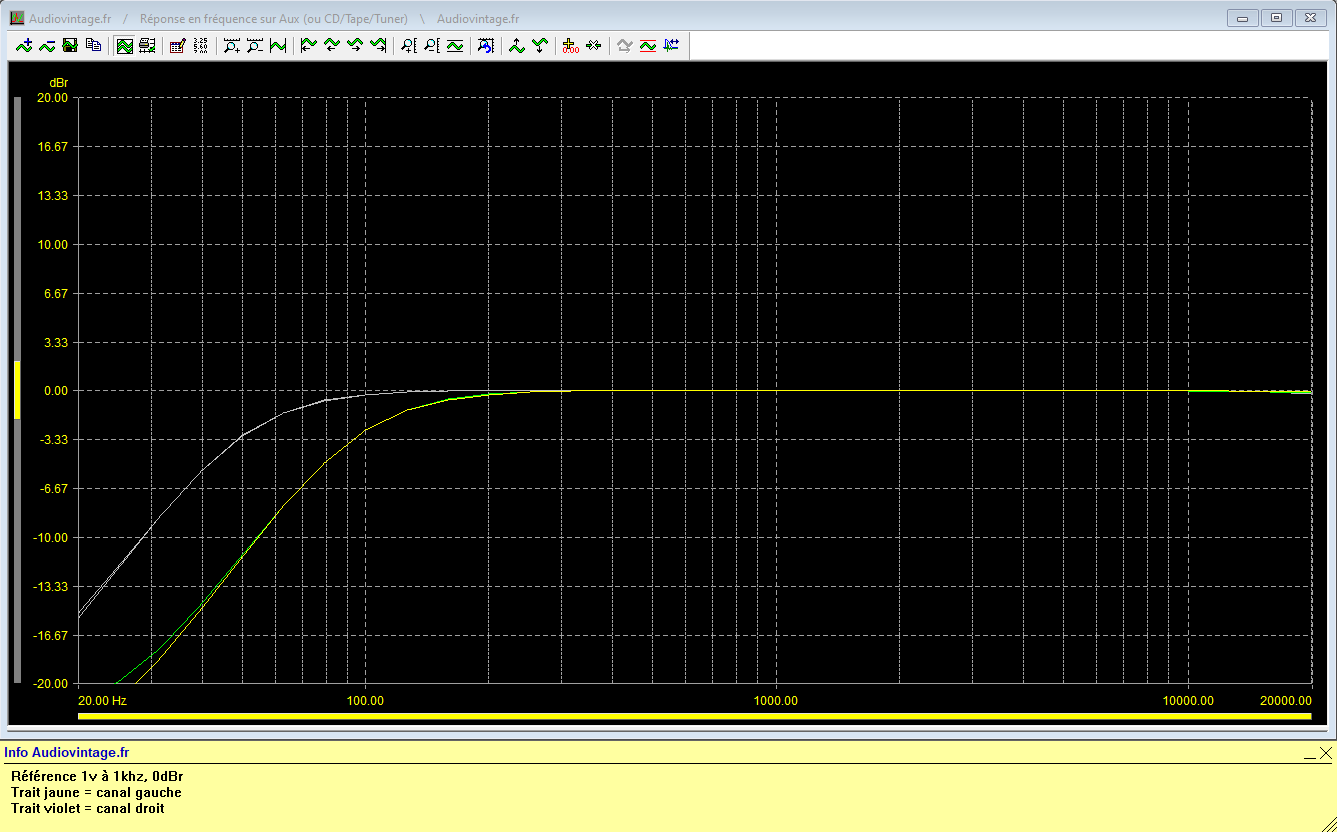
Task: Click the 100.00 X-axis label
Action: tap(365, 701)
